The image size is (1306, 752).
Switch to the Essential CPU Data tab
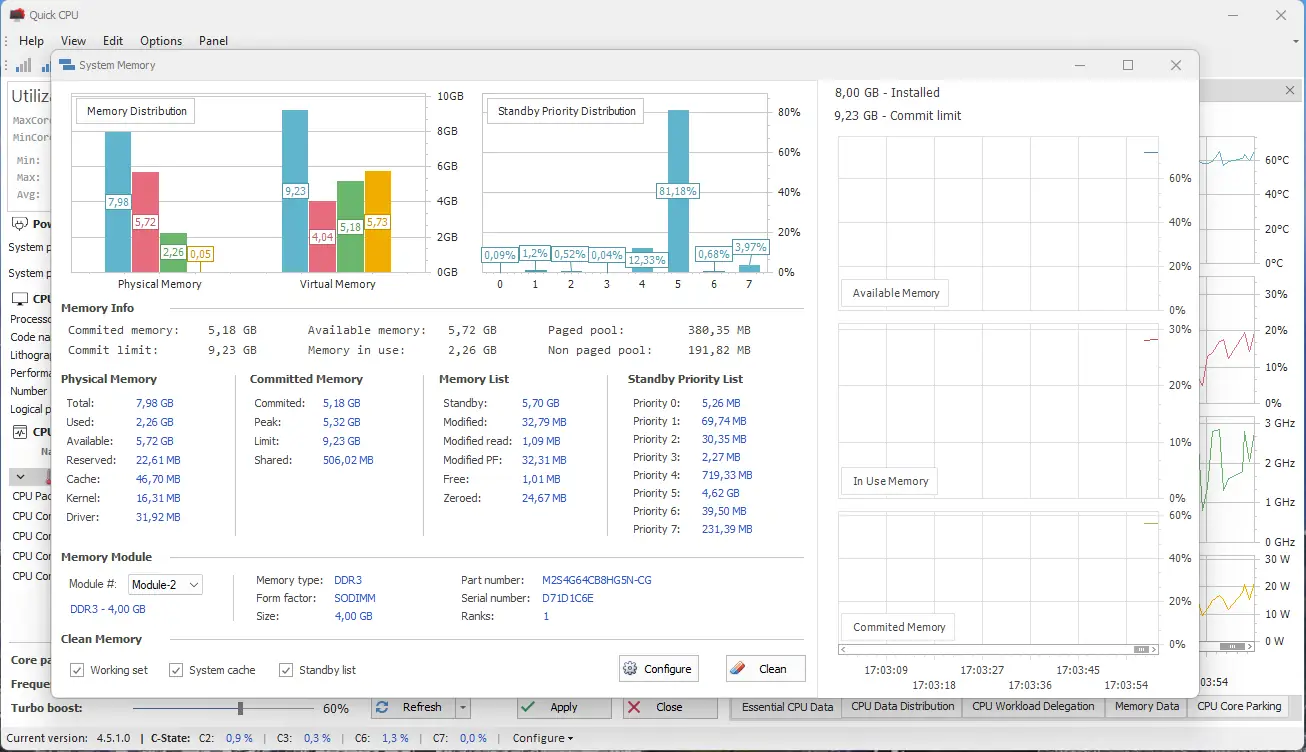pos(787,707)
